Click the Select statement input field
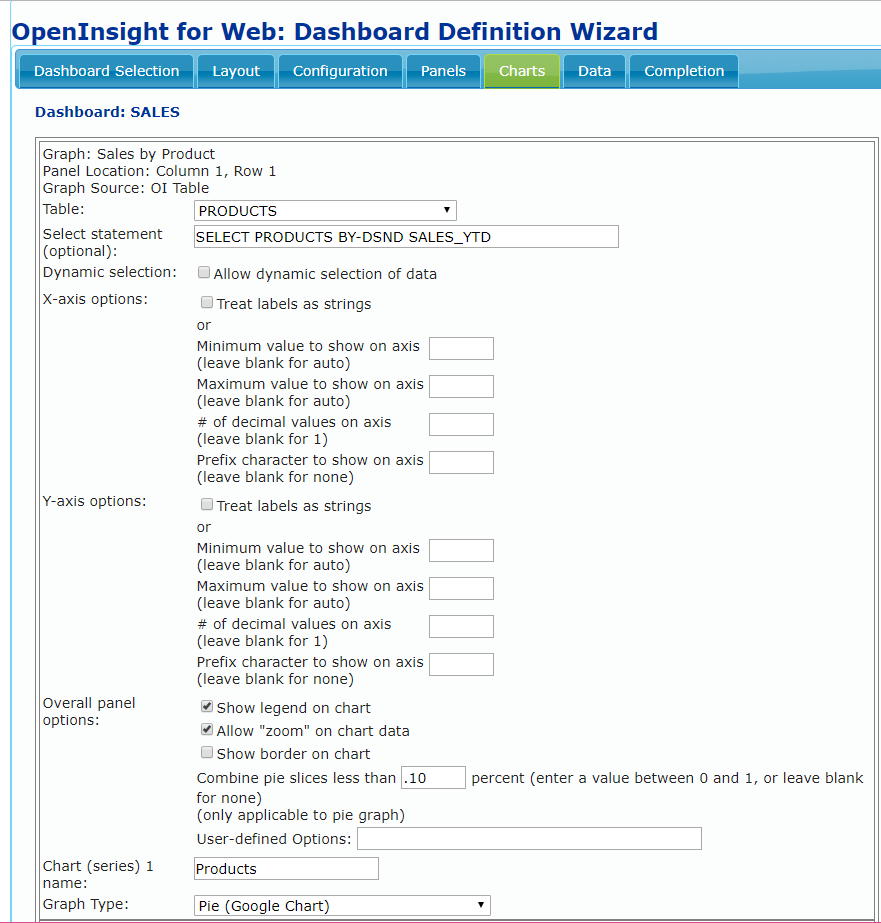This screenshot has width=881, height=923. pos(406,237)
